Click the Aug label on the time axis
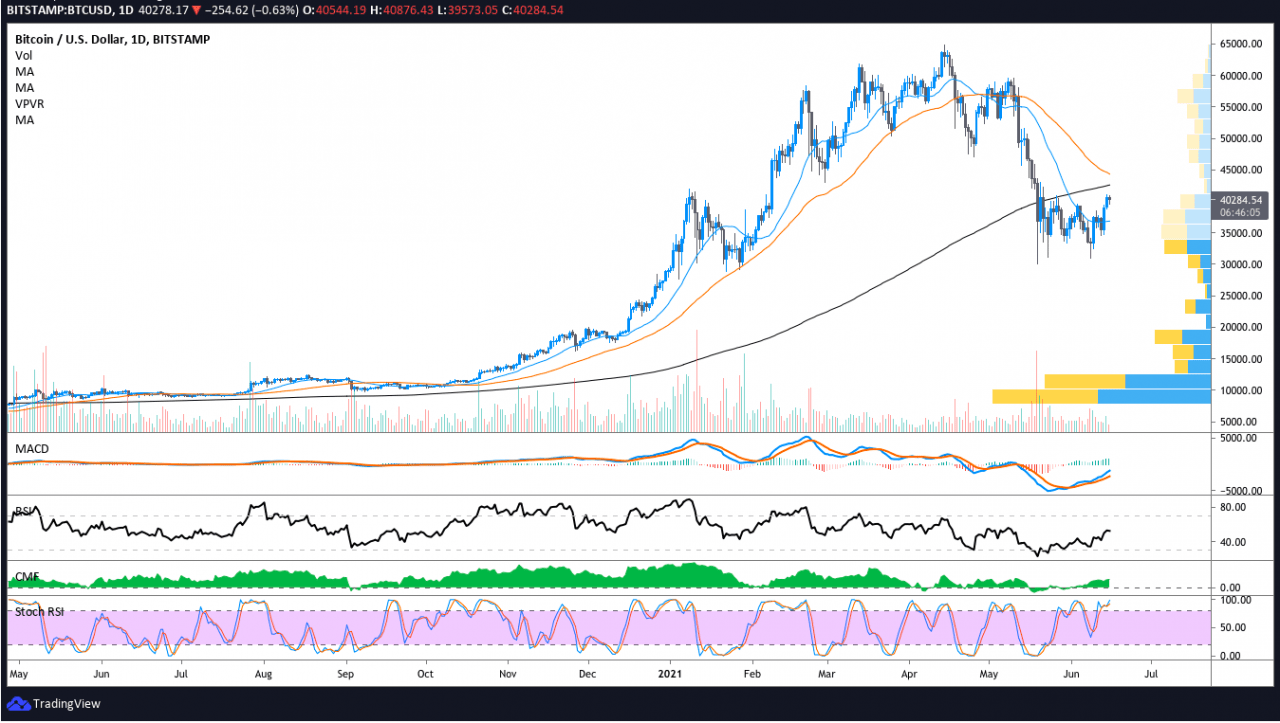This screenshot has height=723, width=1280. [x=265, y=676]
